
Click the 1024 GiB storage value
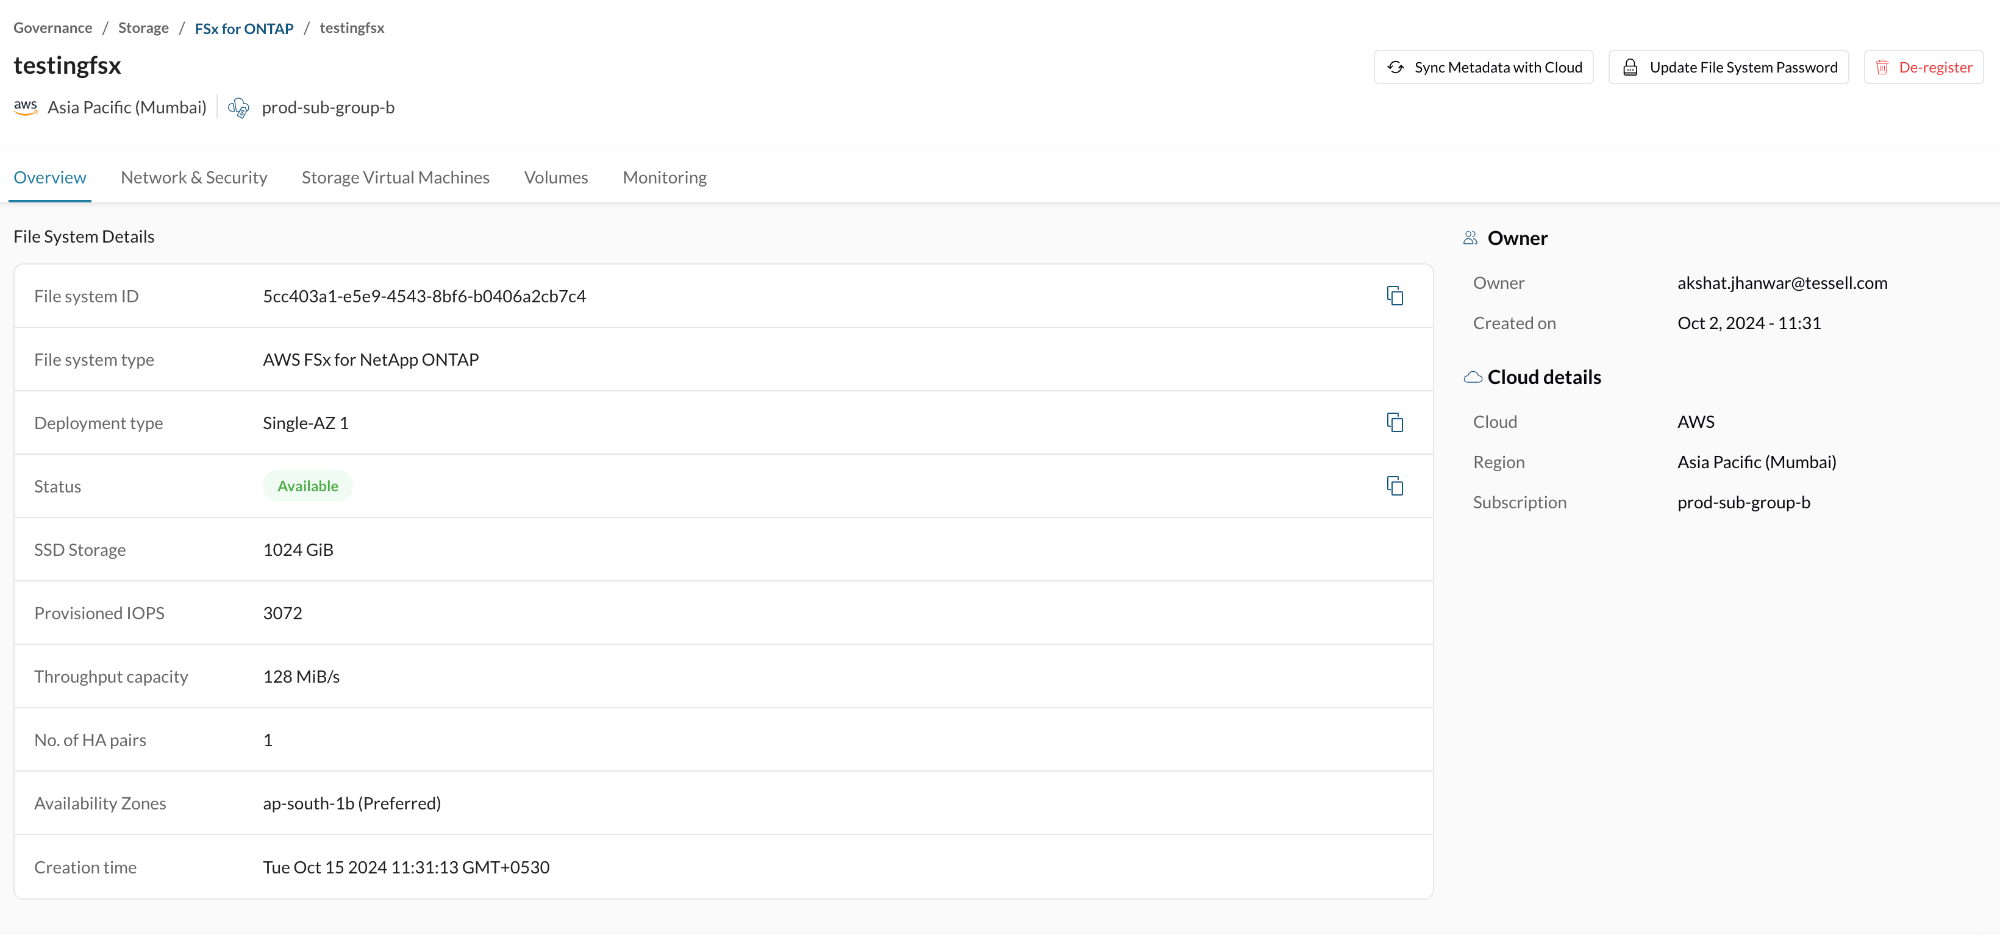pyautogui.click(x=298, y=550)
